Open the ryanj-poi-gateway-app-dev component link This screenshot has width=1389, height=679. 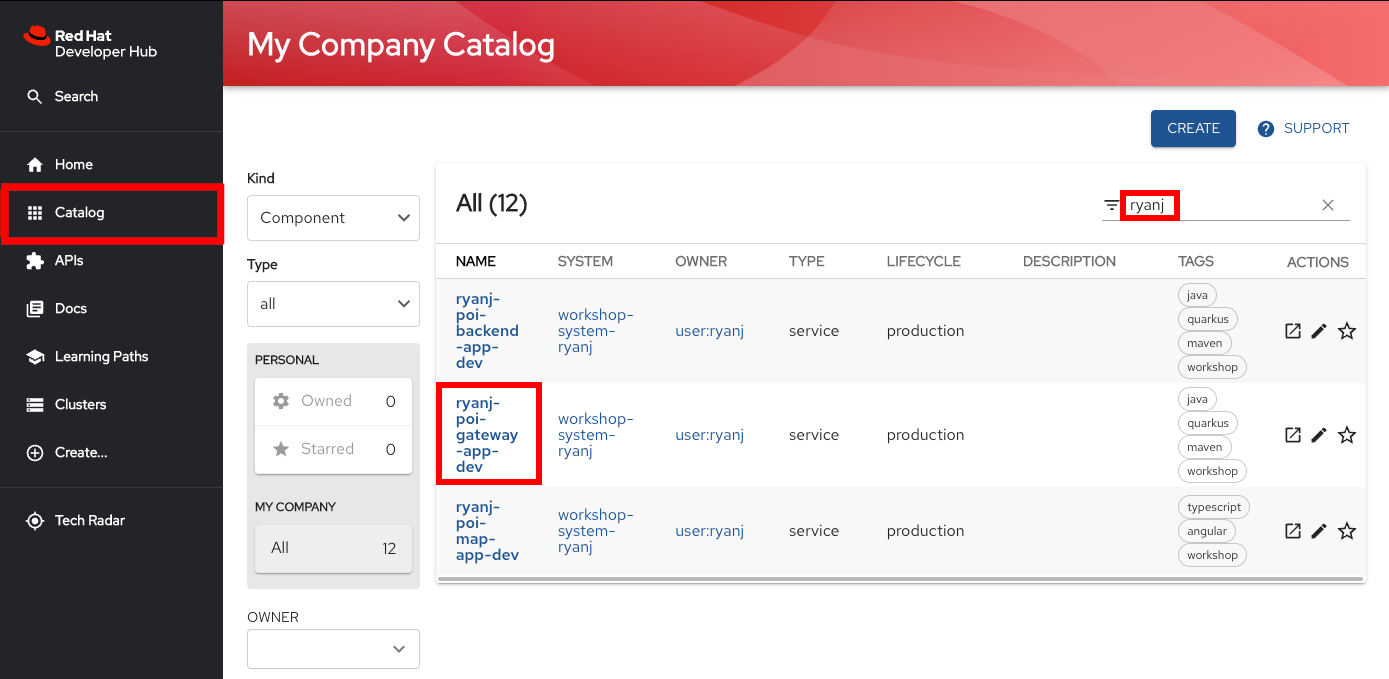coord(487,435)
